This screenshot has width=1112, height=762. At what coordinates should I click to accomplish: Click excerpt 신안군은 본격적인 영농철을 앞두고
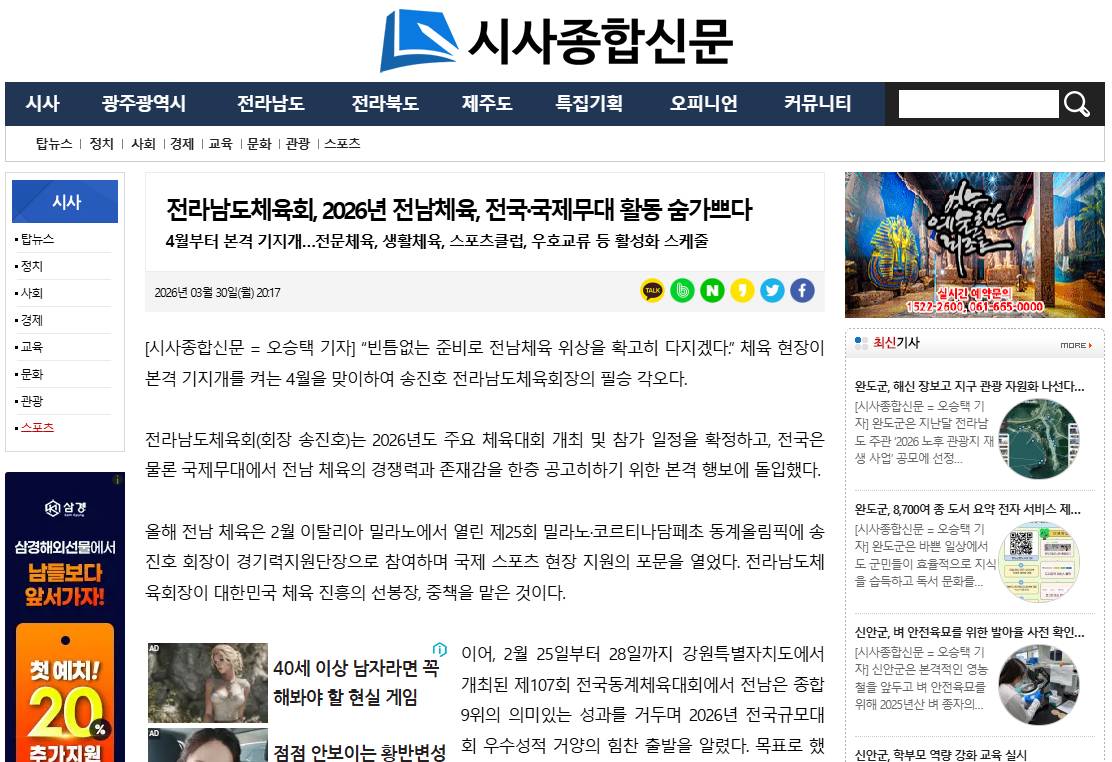[923, 678]
